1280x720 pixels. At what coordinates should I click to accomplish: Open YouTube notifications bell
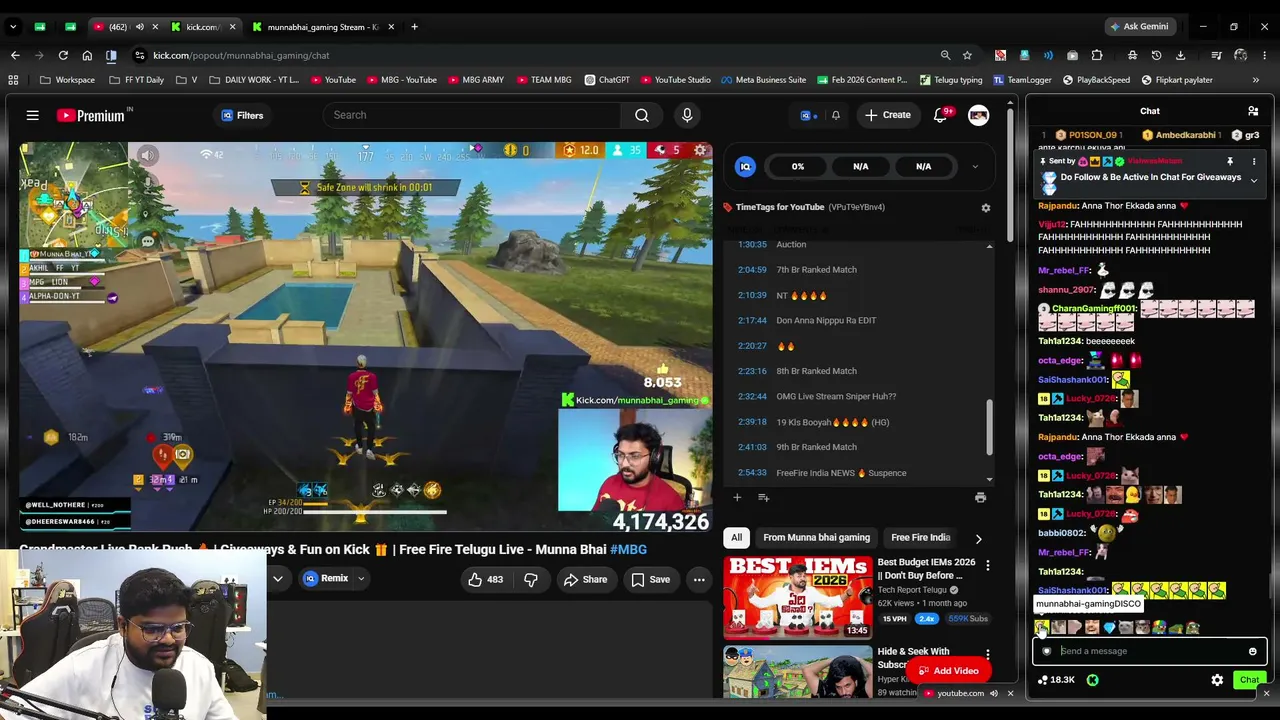click(x=940, y=115)
